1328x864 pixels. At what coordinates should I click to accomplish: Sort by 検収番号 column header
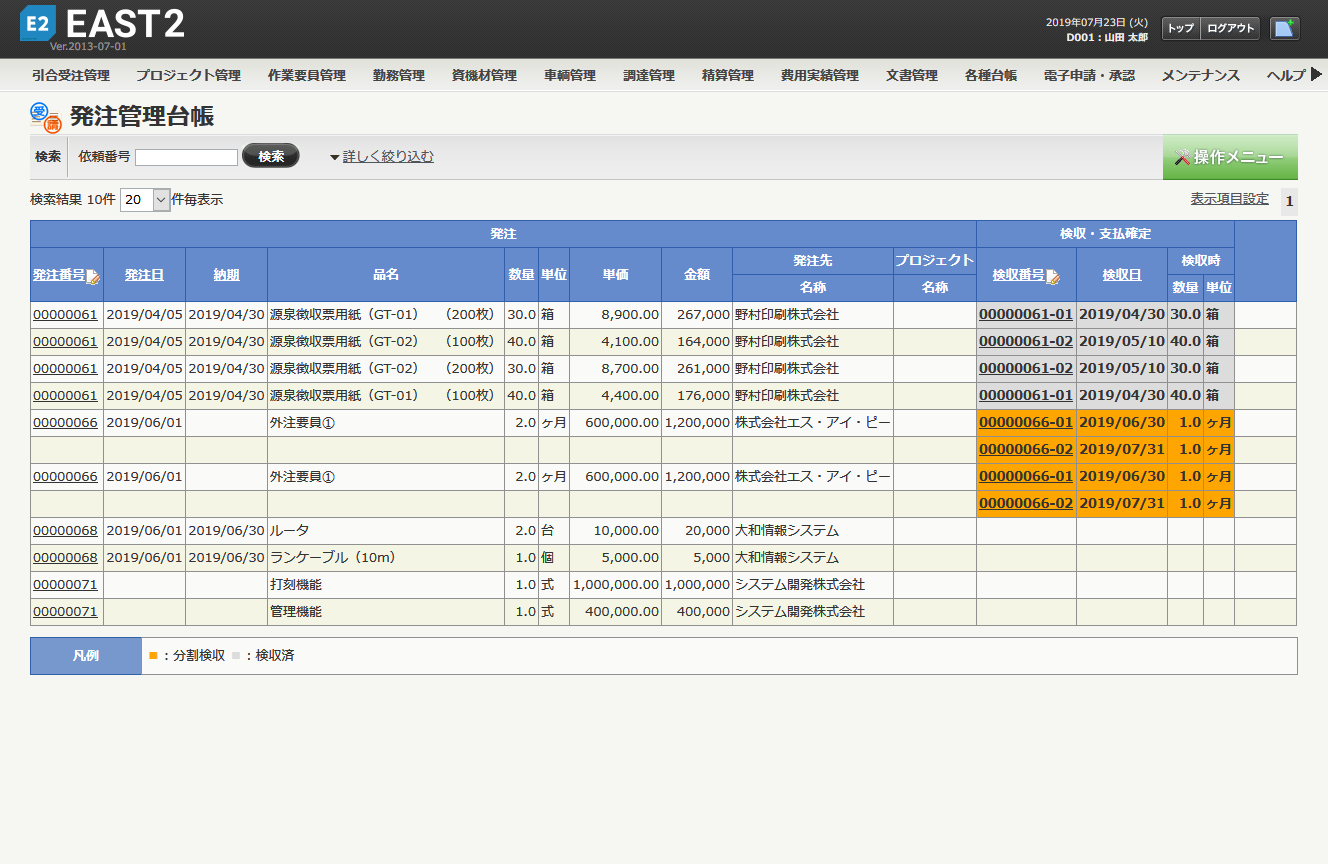[1019, 275]
